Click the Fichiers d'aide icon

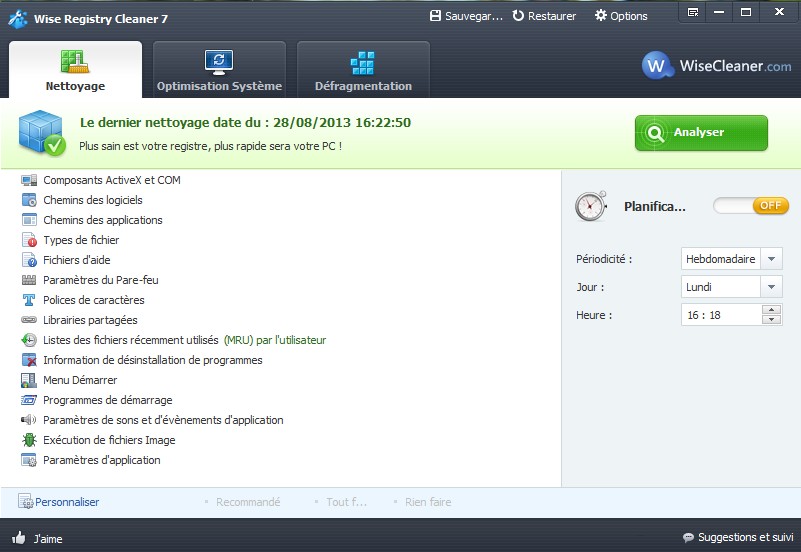click(29, 259)
